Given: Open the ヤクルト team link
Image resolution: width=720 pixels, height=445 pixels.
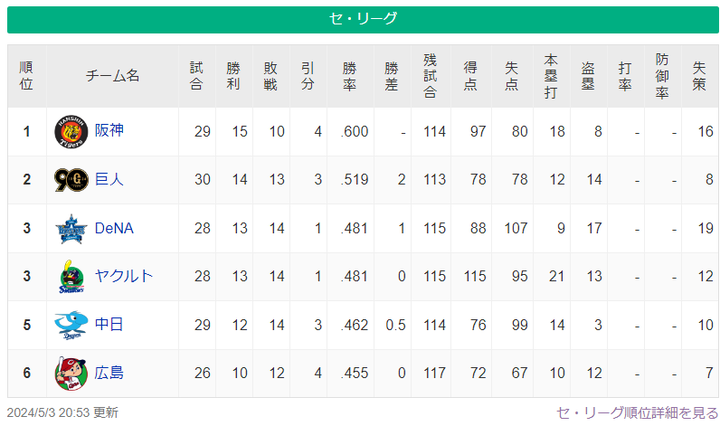Looking at the screenshot, I should 124,276.
